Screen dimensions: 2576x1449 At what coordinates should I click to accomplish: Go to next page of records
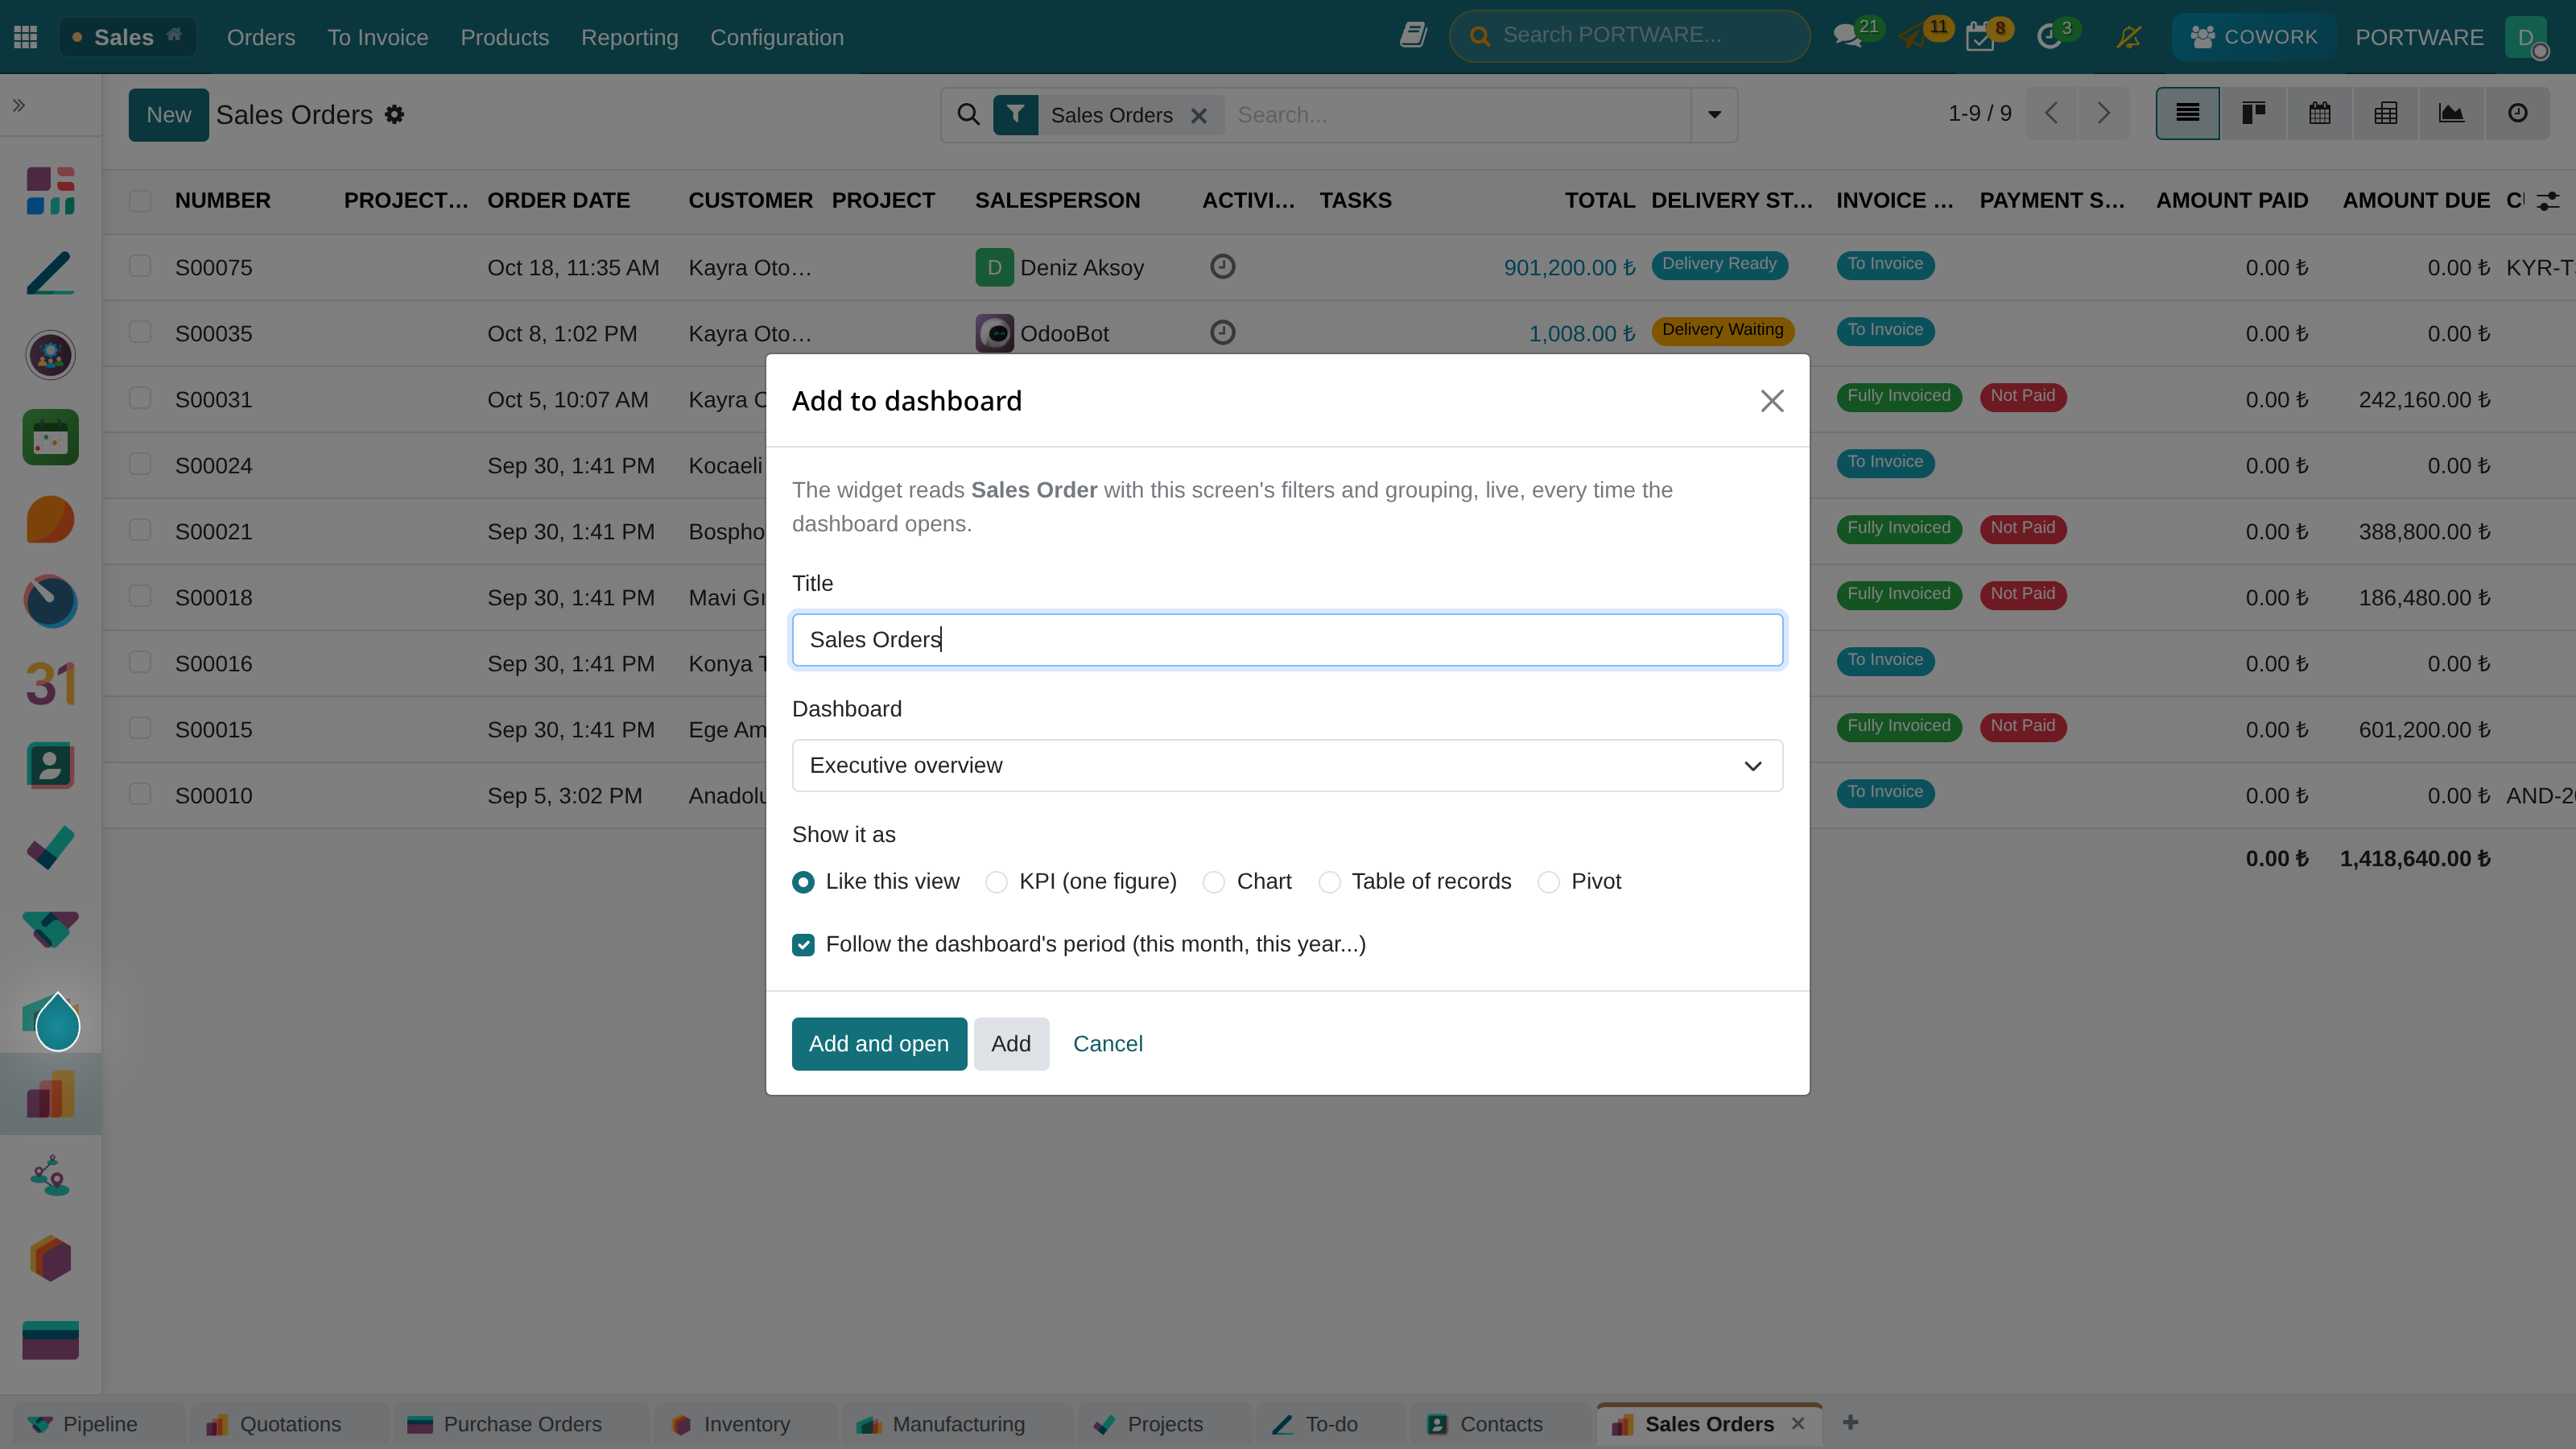point(2103,113)
